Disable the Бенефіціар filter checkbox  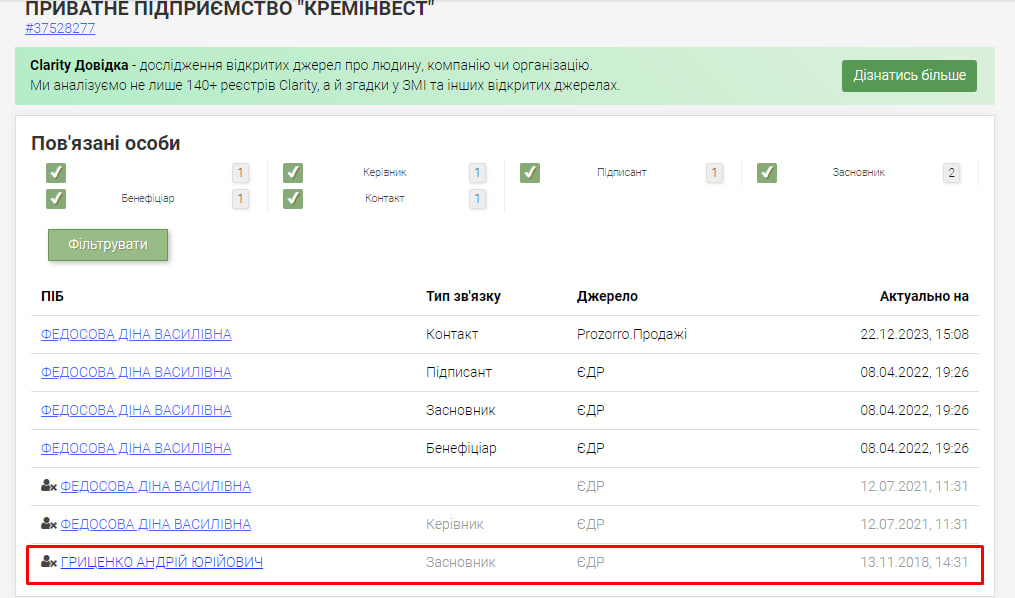(56, 199)
